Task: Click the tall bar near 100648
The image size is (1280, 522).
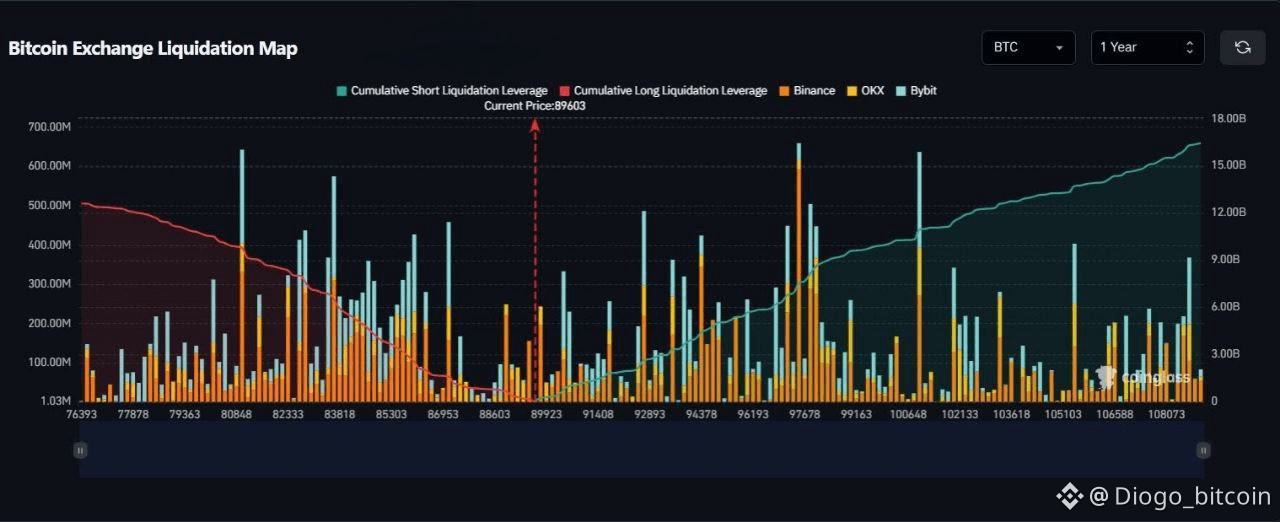Action: [919, 277]
